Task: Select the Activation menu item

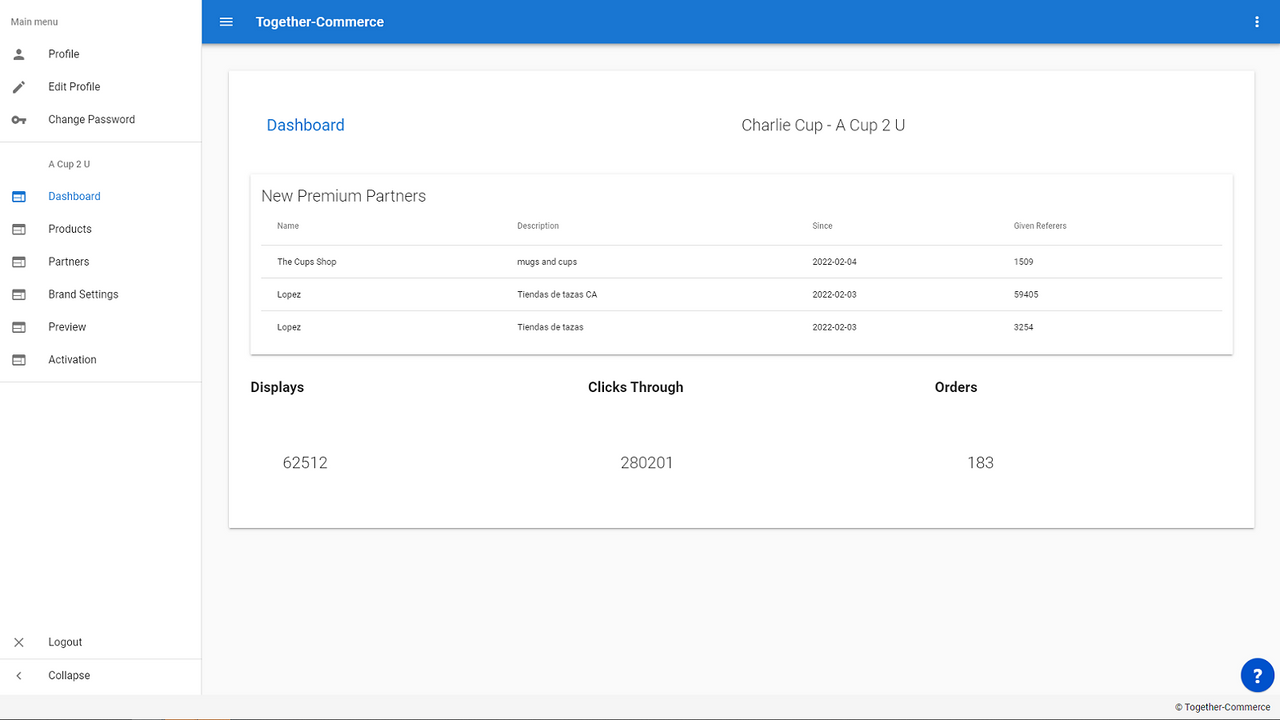Action: [72, 359]
